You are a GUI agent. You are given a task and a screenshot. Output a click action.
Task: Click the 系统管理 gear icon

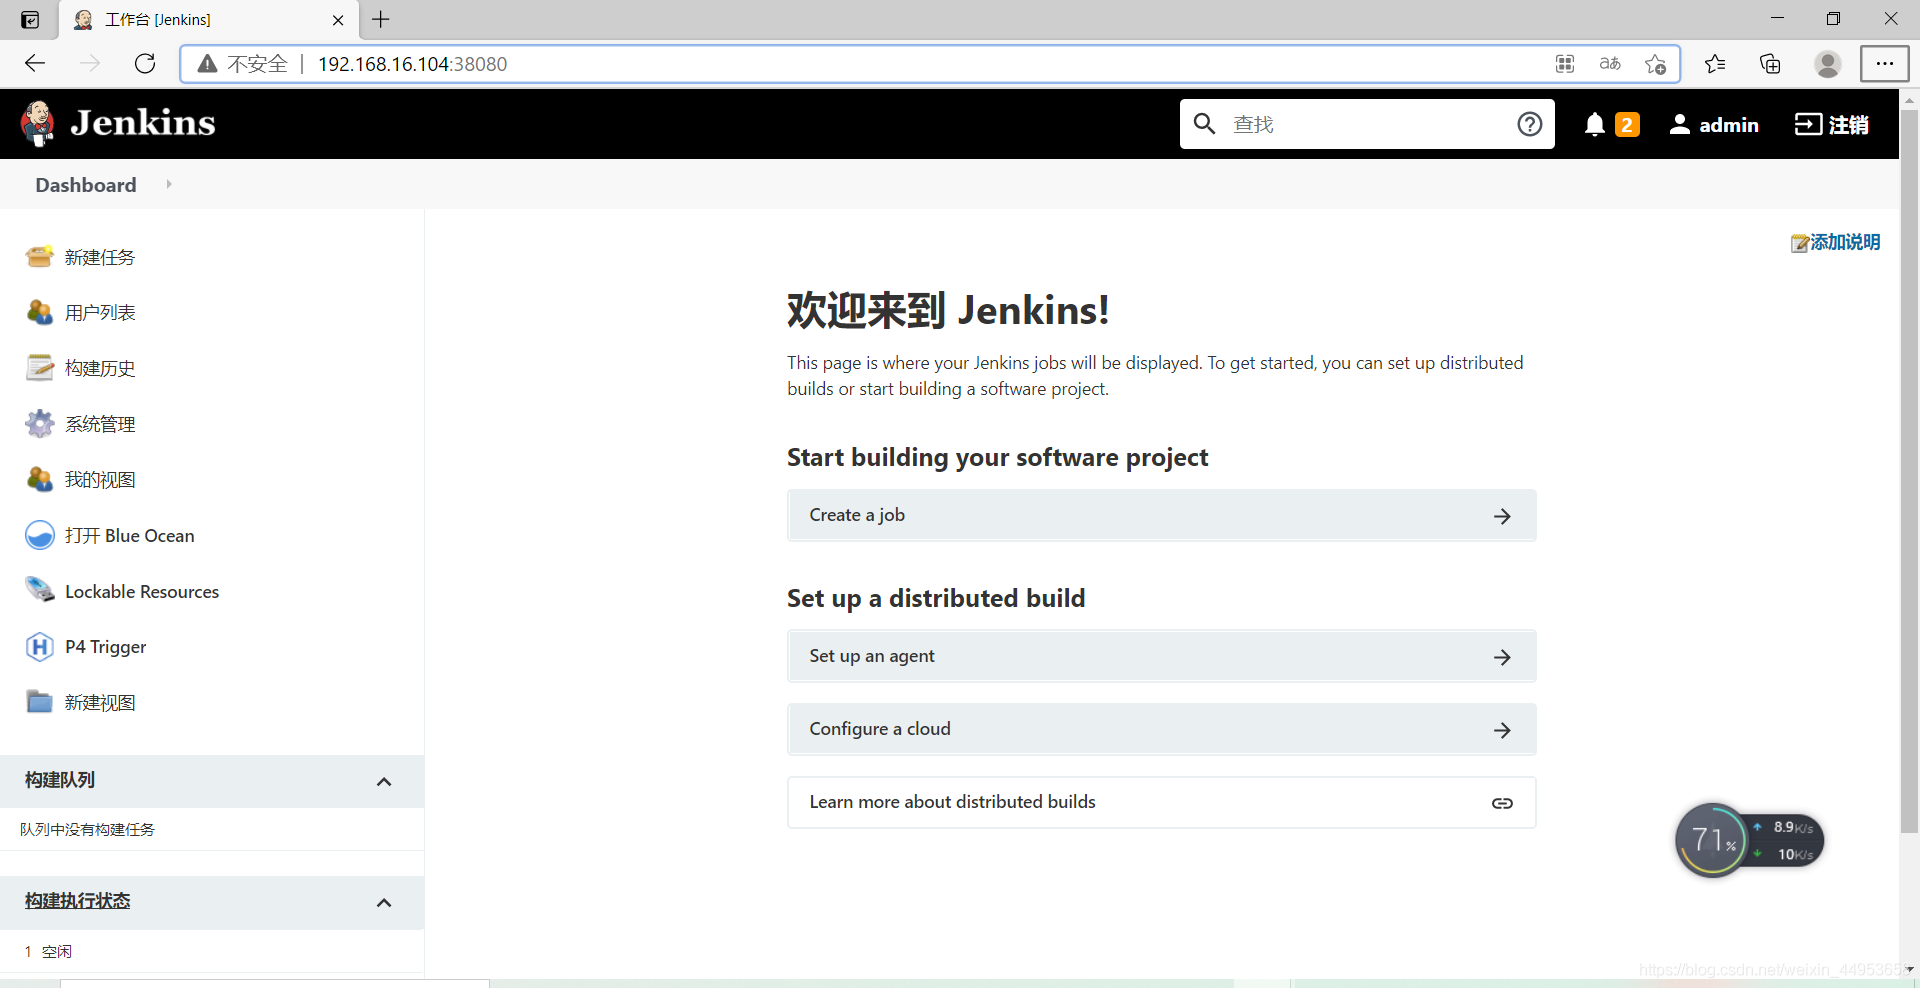(40, 424)
